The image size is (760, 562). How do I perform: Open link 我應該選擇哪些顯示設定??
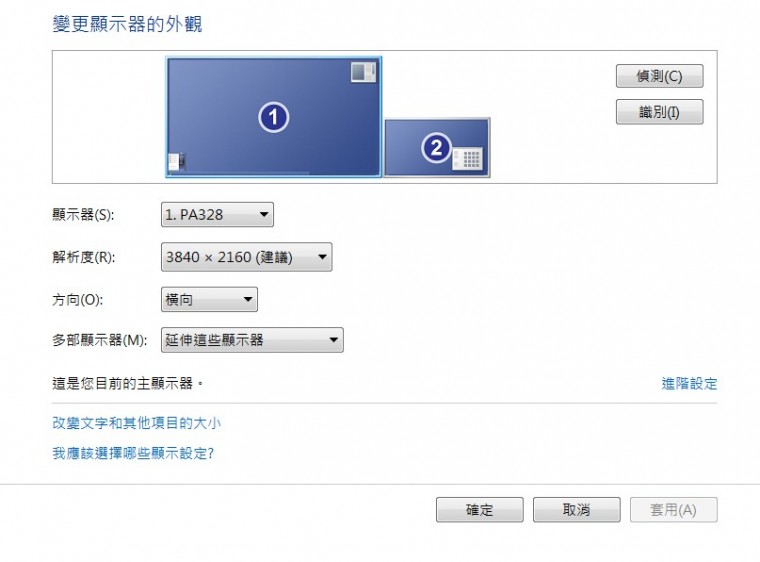tap(133, 453)
